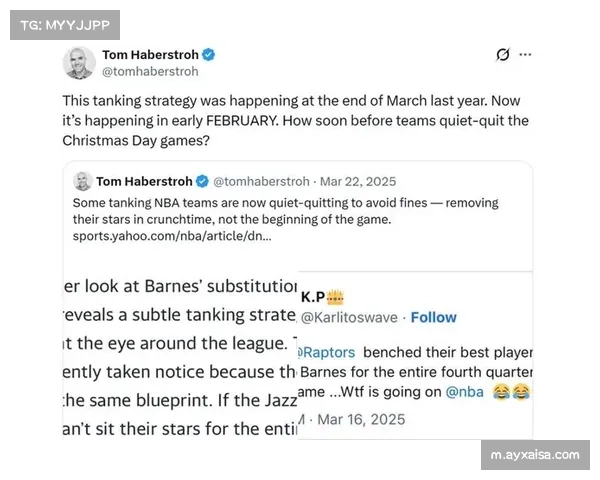Open the Tom Haberstroh display name at top
600x480 pixels.
pyautogui.click(x=150, y=55)
